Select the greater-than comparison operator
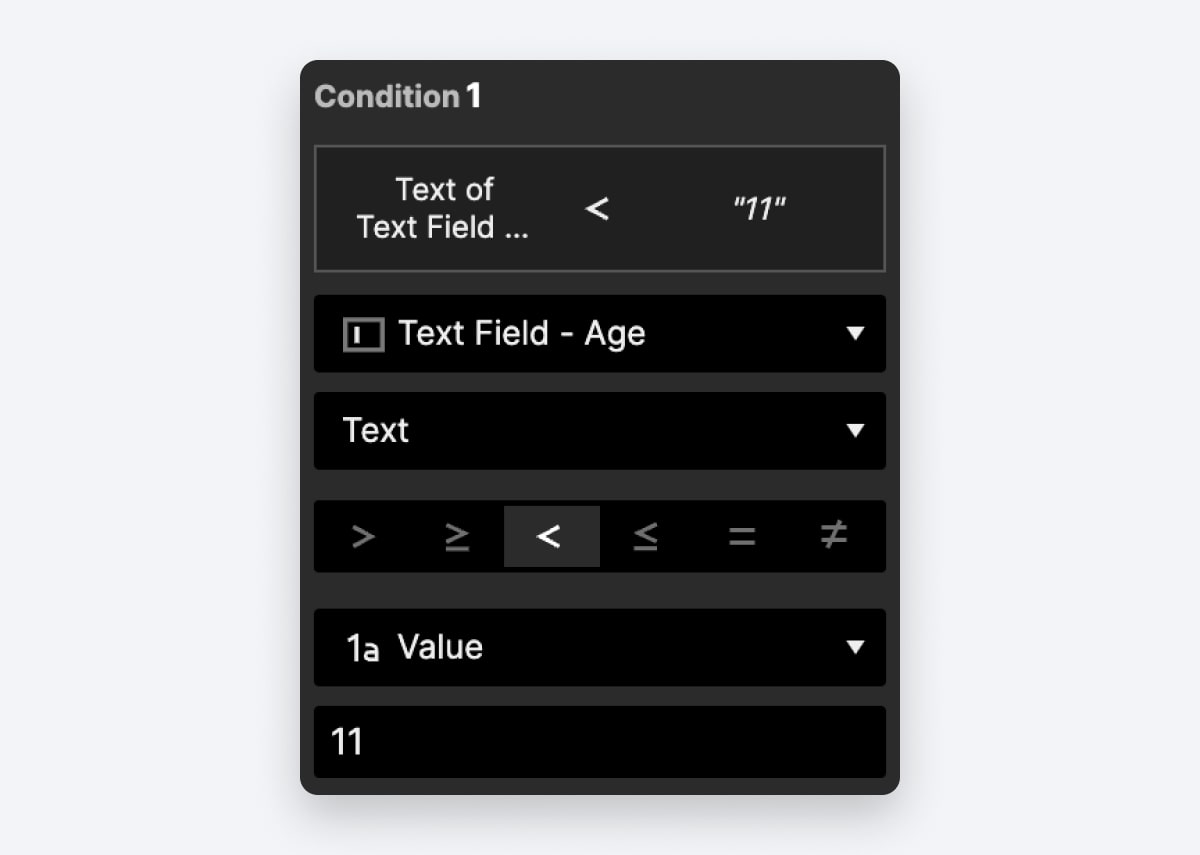Image resolution: width=1200 pixels, height=855 pixels. click(x=364, y=536)
